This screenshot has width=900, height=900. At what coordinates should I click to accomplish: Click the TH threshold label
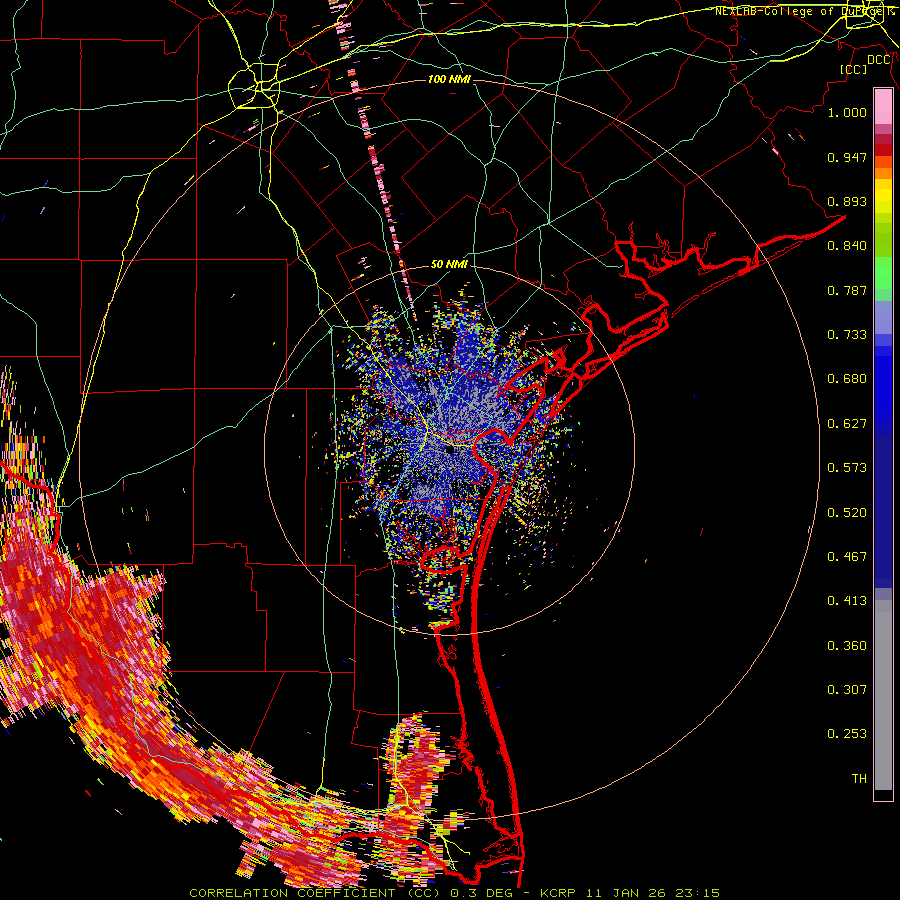click(859, 779)
